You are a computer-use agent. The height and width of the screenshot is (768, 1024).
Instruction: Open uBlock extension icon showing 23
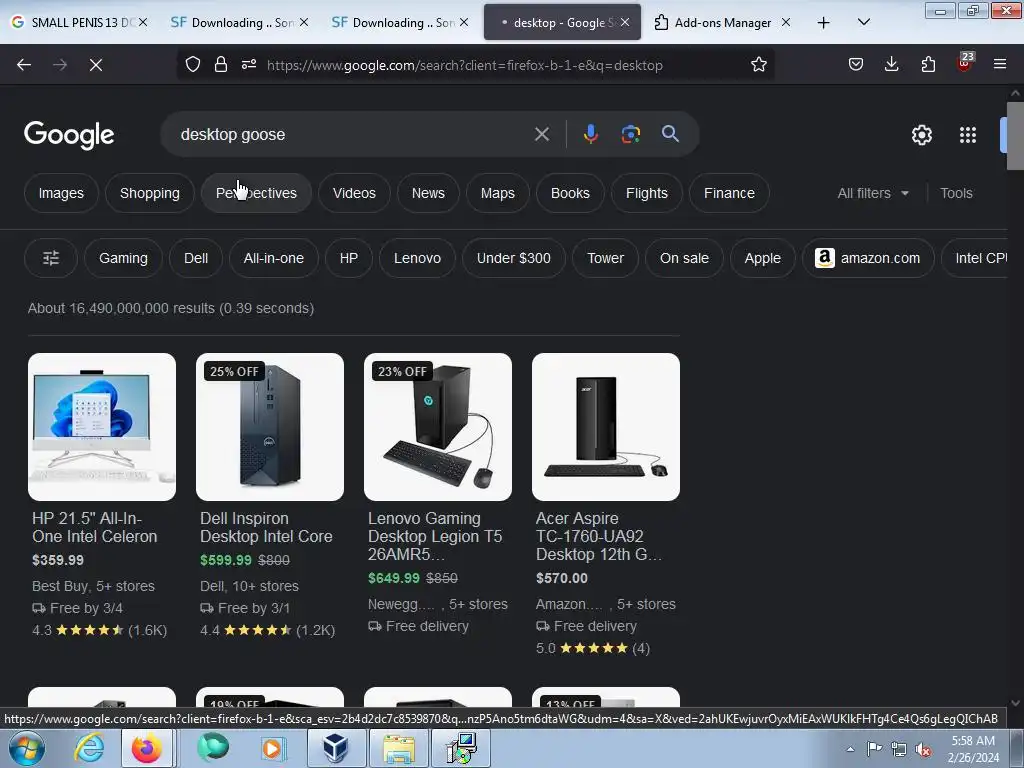(965, 63)
